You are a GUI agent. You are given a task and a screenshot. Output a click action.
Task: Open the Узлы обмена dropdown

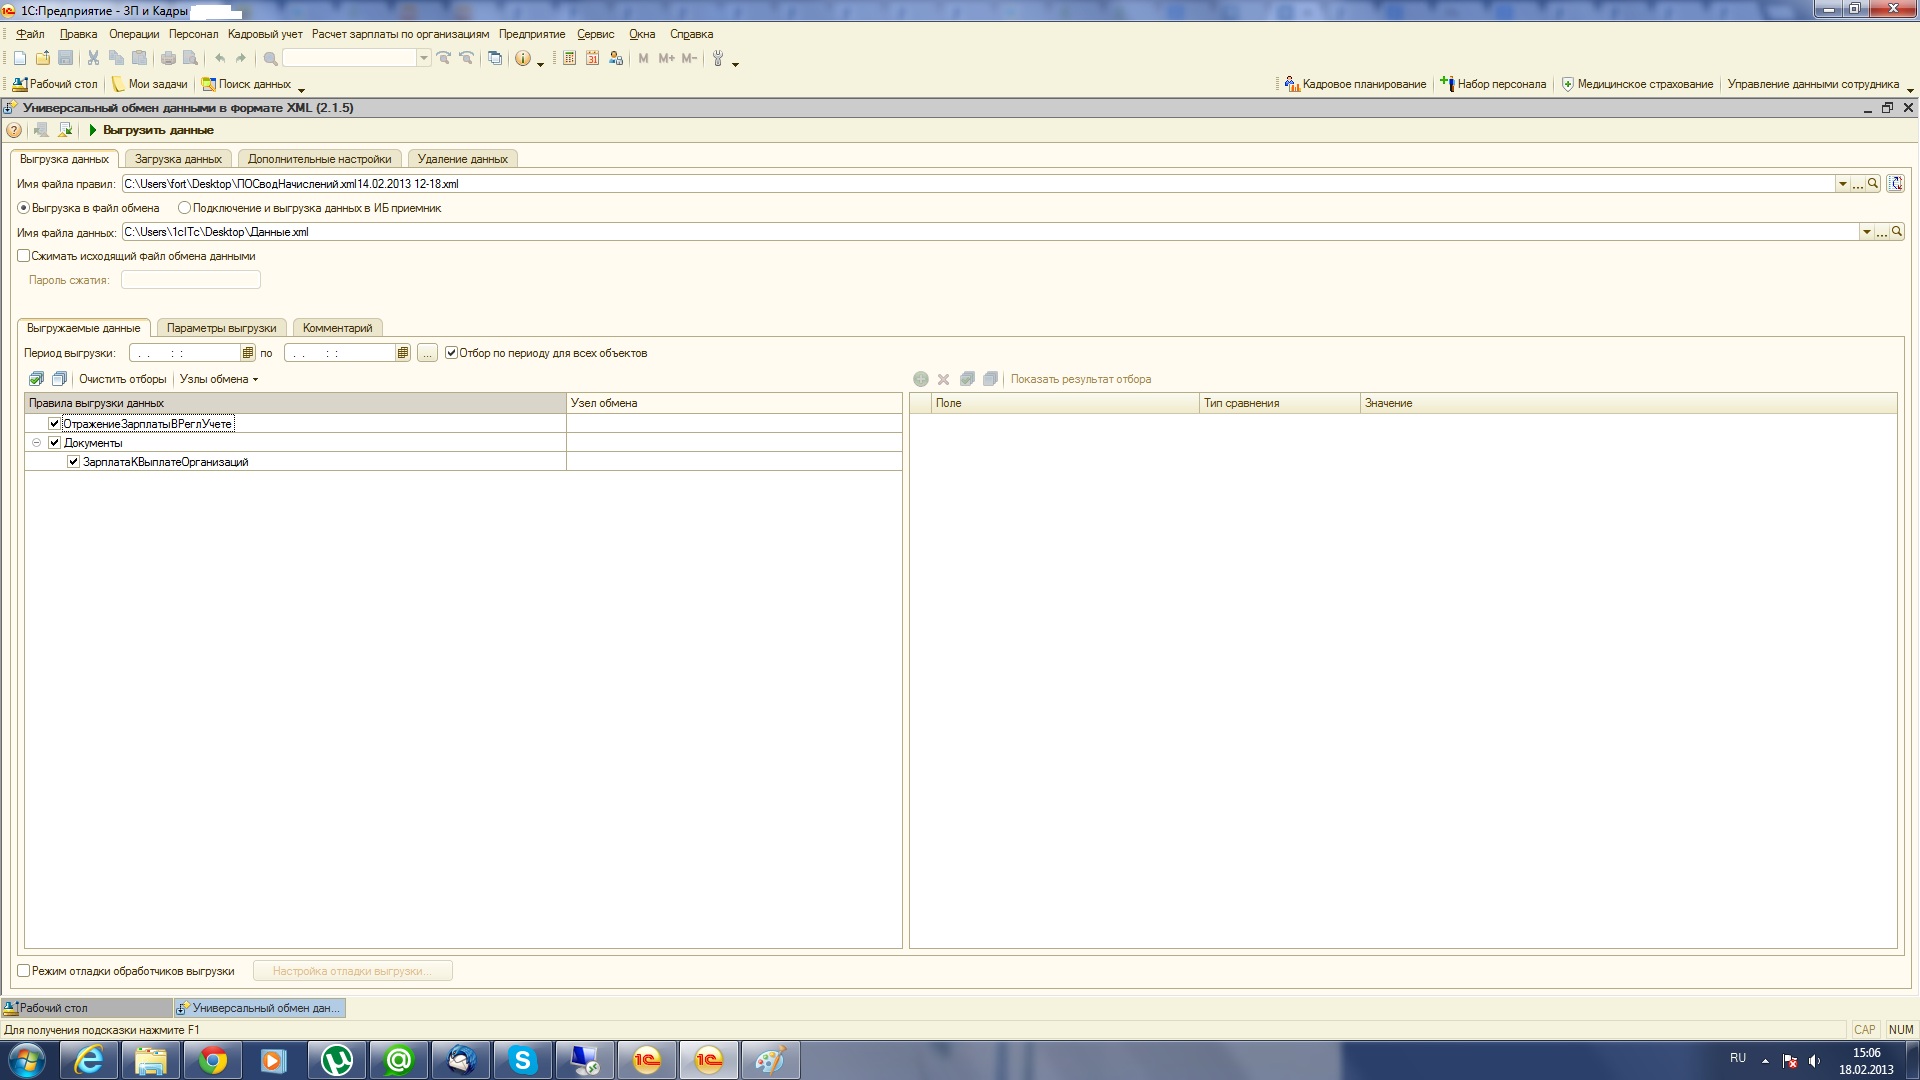click(x=218, y=379)
